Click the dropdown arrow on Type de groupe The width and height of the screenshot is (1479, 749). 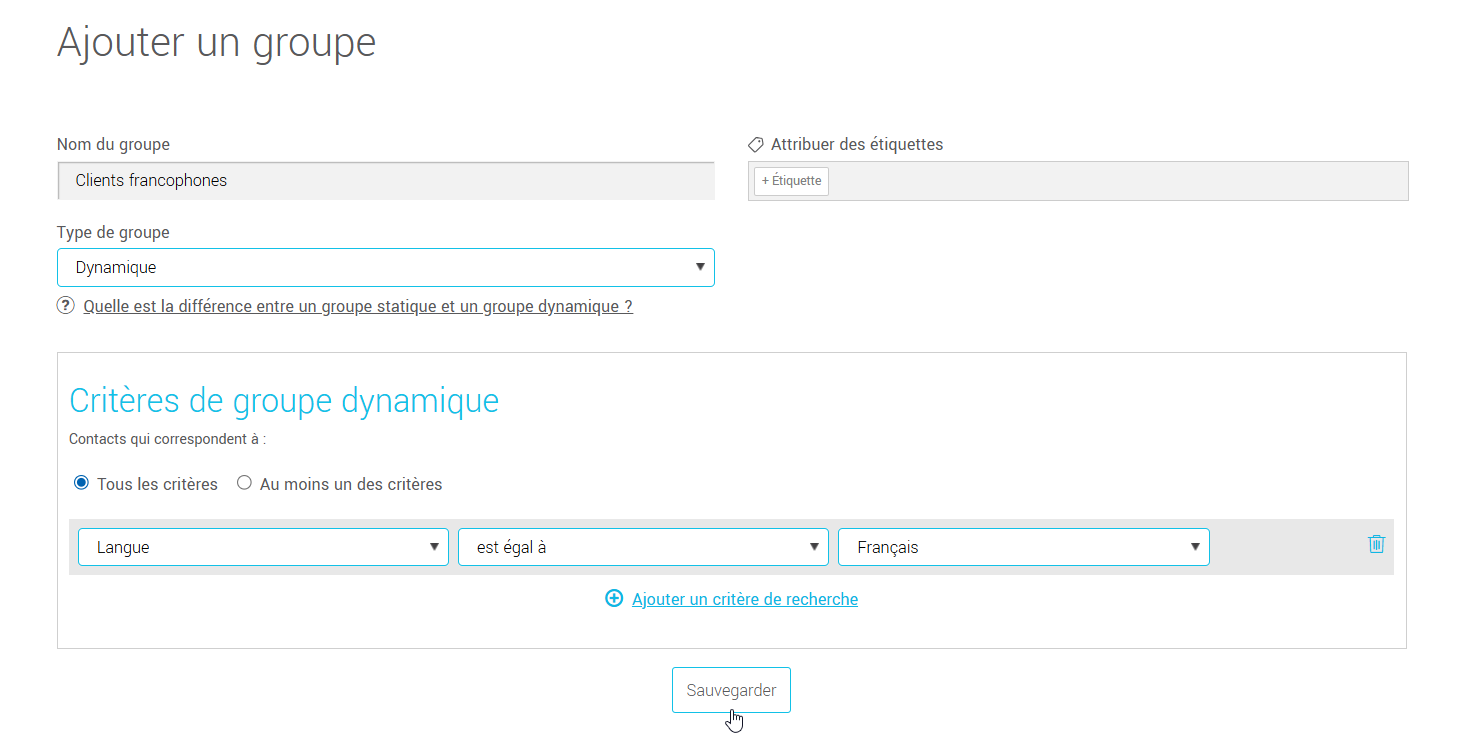700,267
